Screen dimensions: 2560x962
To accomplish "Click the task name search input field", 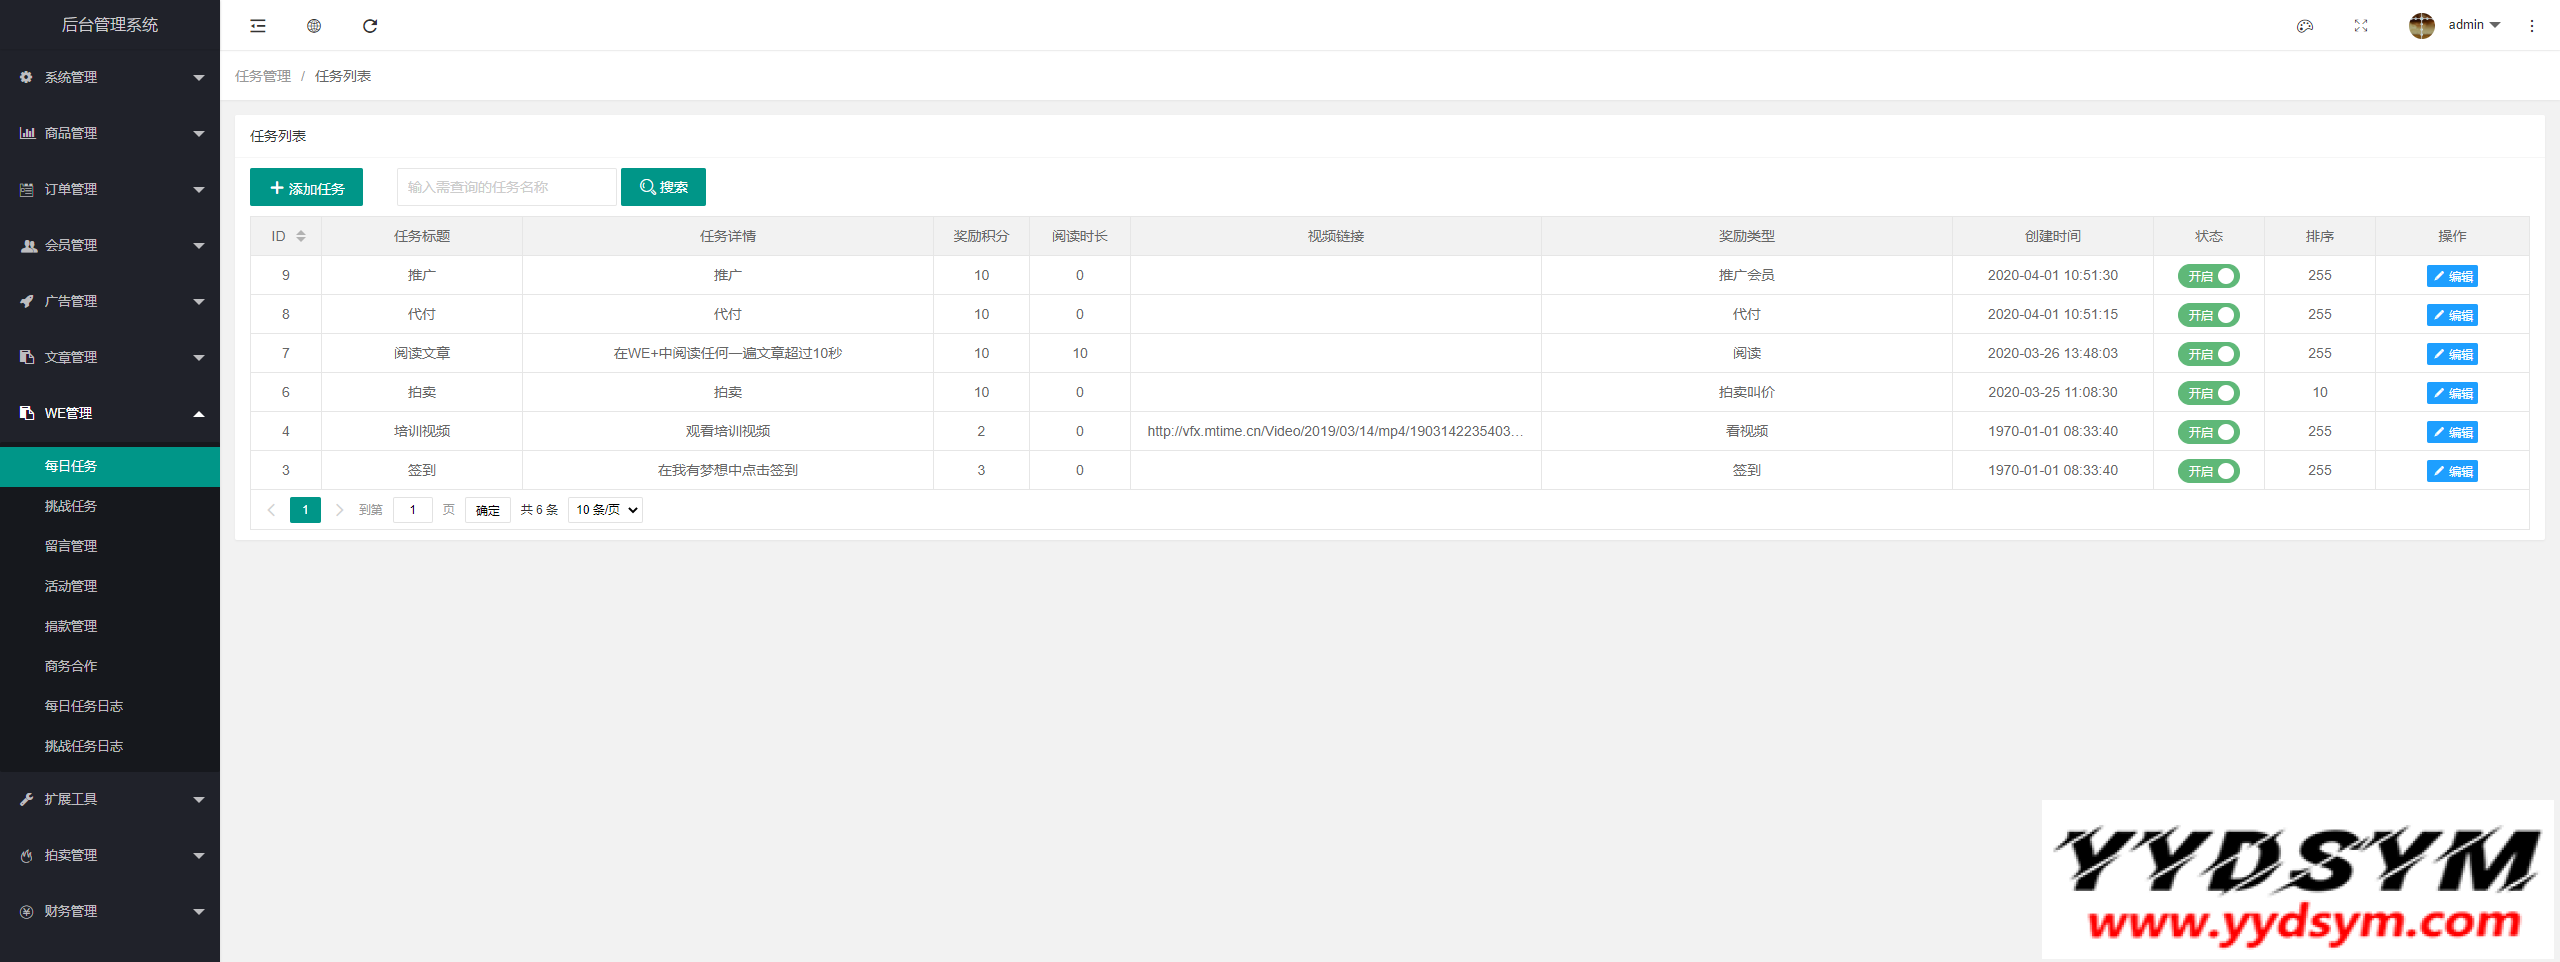I will coord(506,187).
